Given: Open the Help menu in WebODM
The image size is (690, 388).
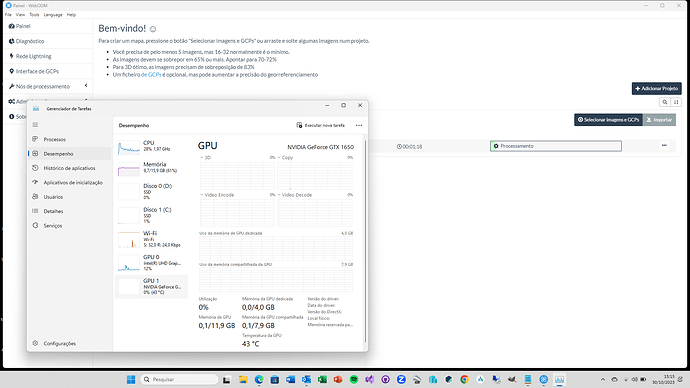Looking at the screenshot, I should pos(71,15).
